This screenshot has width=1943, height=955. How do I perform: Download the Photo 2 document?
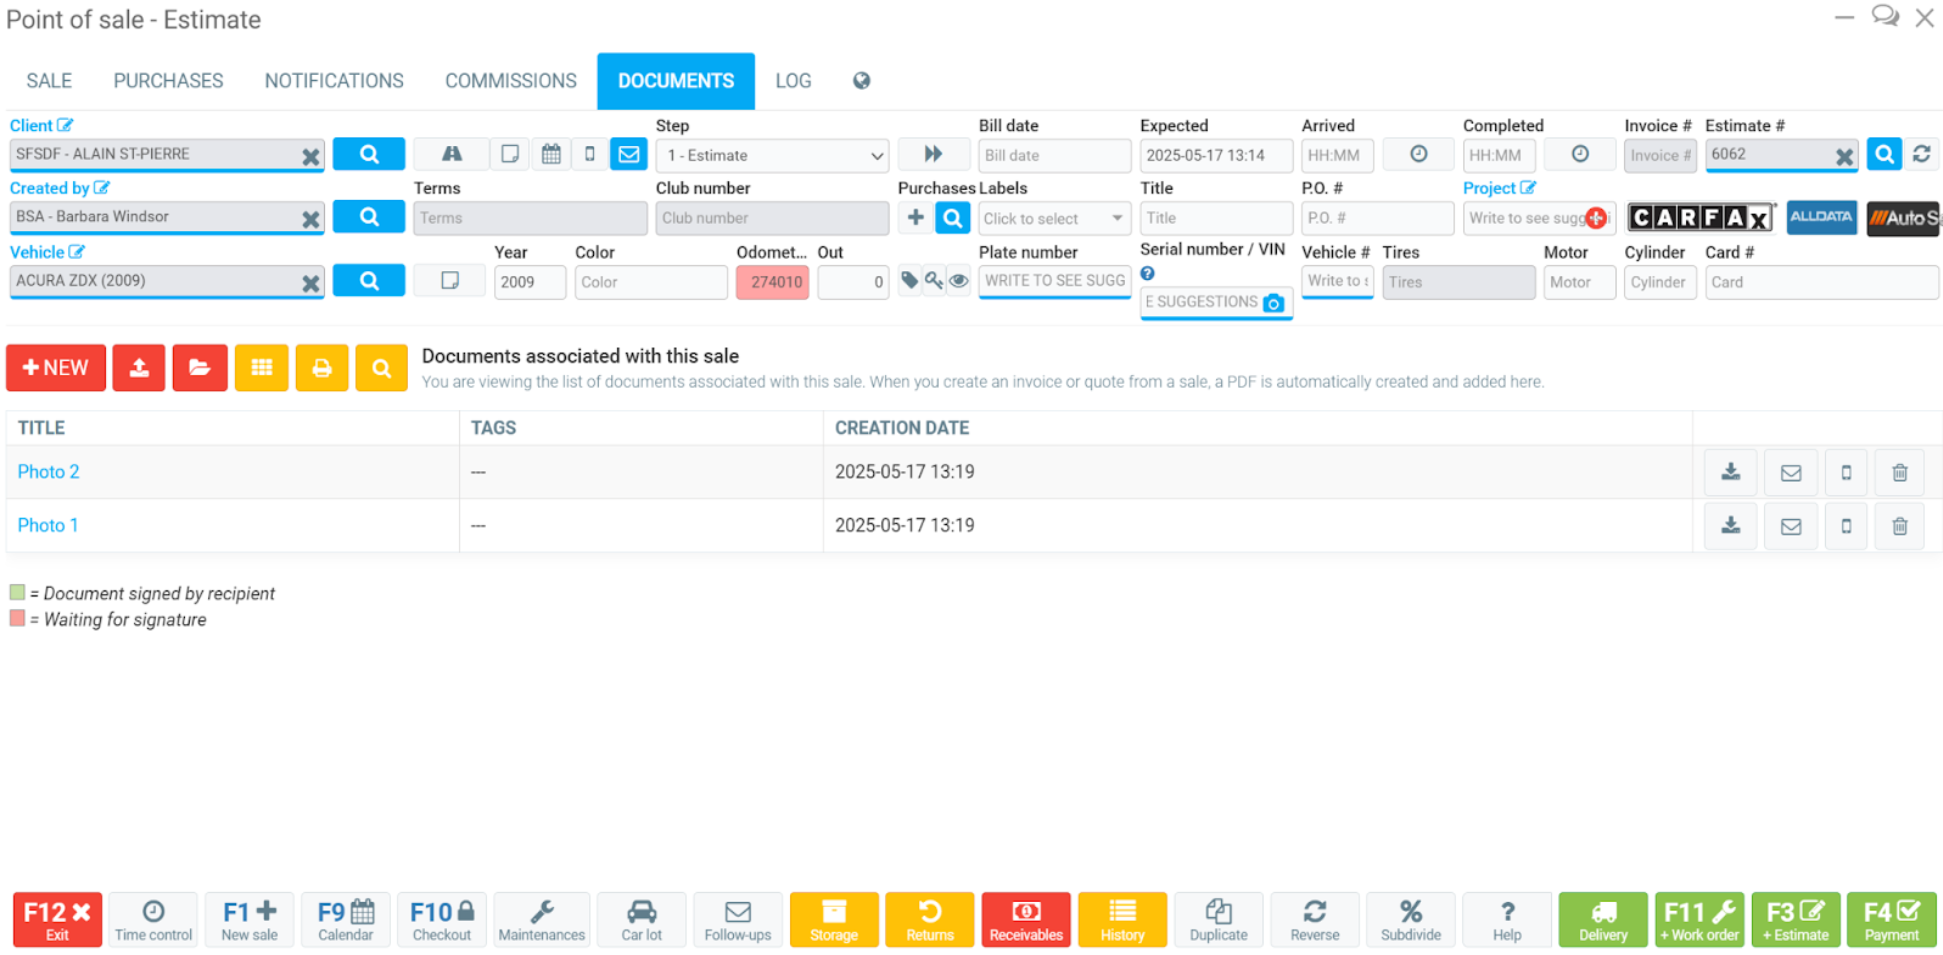pos(1730,472)
